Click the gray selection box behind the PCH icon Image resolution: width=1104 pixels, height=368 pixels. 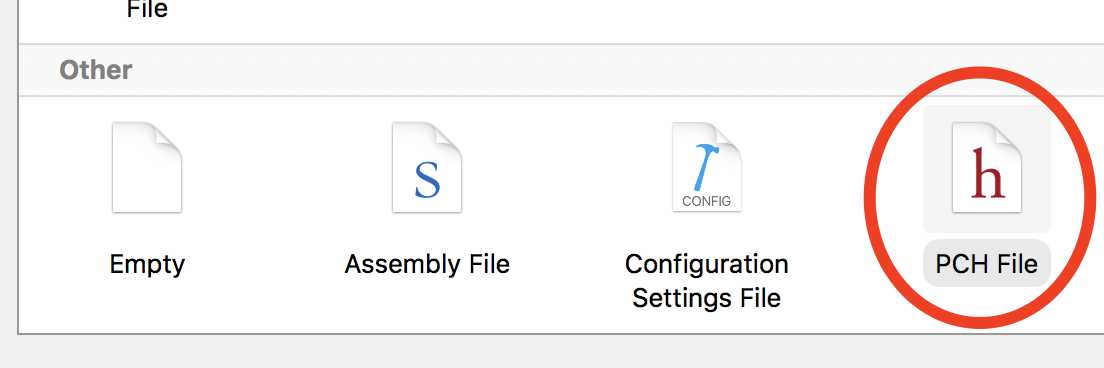[x=986, y=169]
